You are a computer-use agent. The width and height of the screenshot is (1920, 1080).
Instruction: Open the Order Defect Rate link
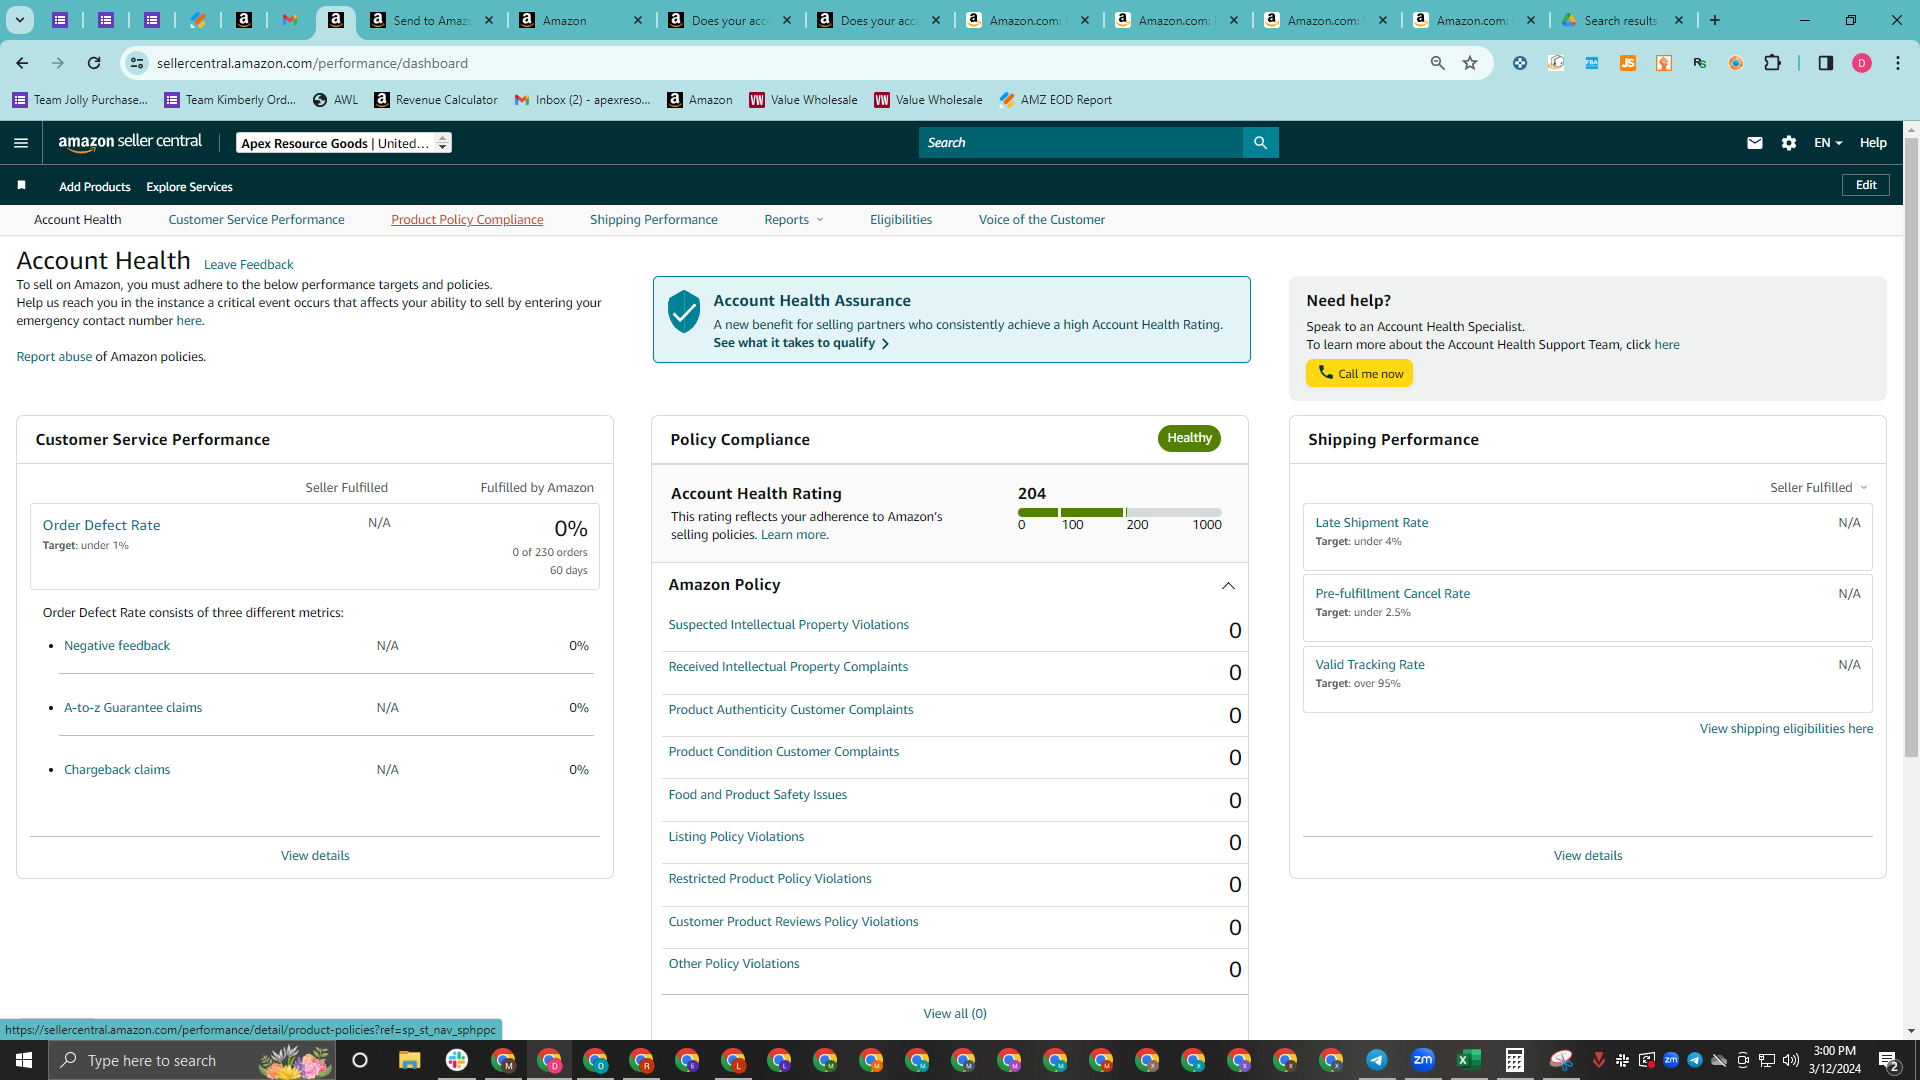101,525
